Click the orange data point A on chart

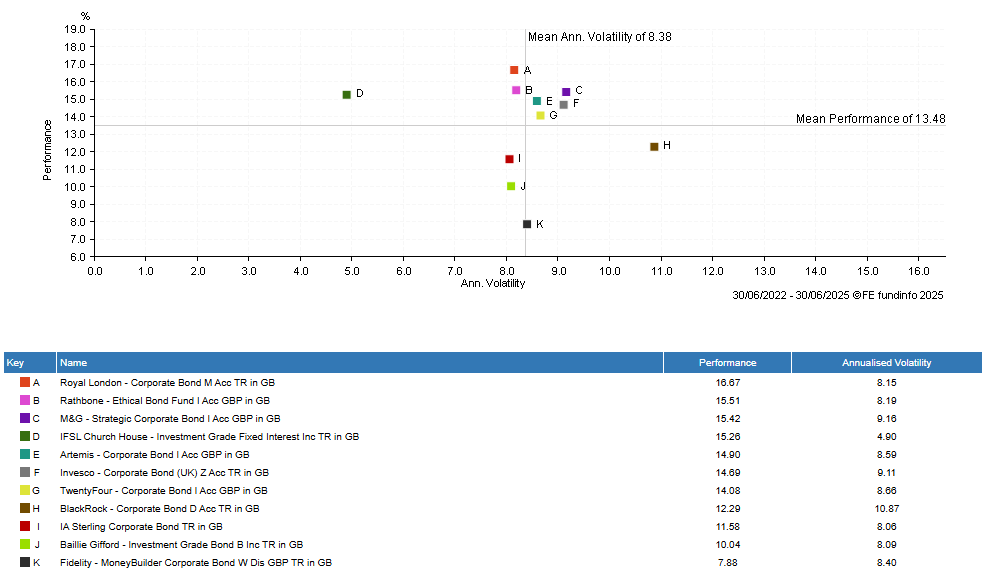pyautogui.click(x=514, y=70)
